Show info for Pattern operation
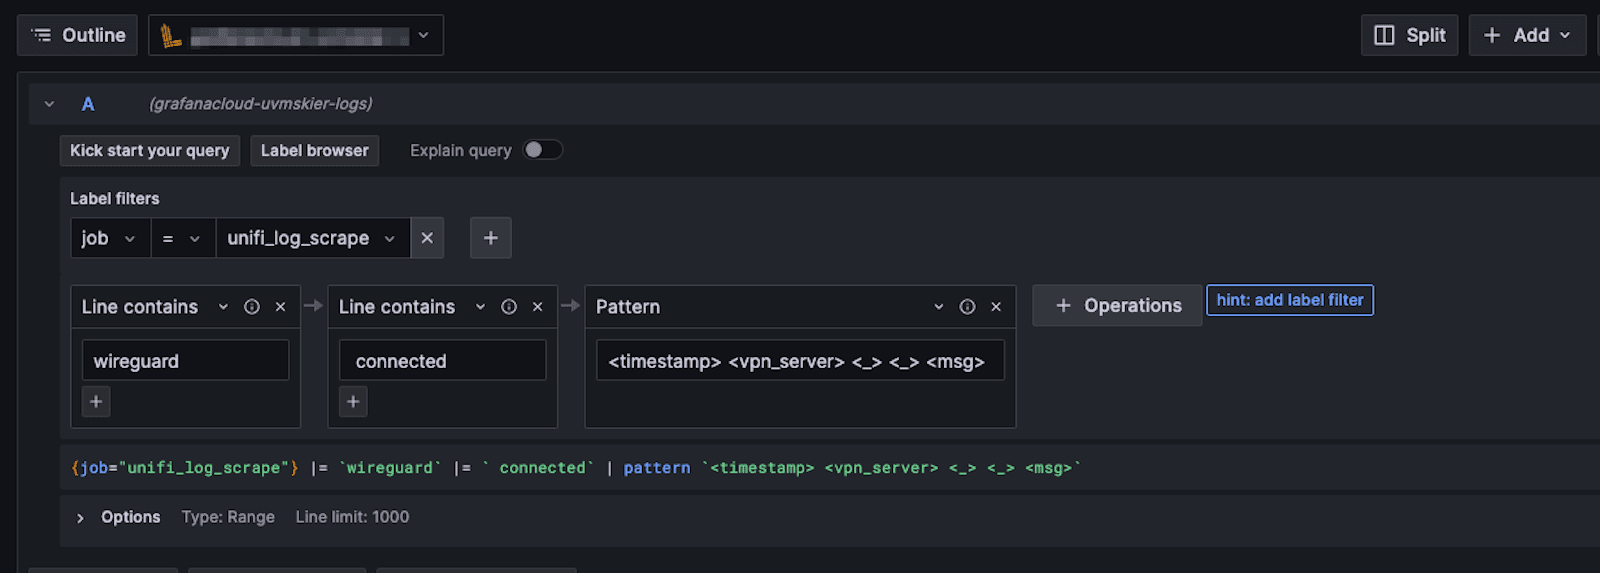 (x=967, y=307)
